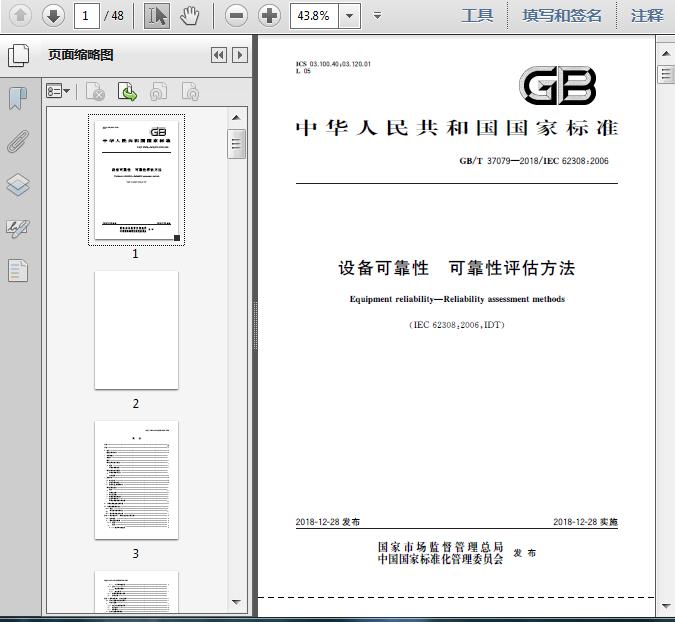Zoom in with the plus button
Screen dimensions: 675x622
pos(269,15)
